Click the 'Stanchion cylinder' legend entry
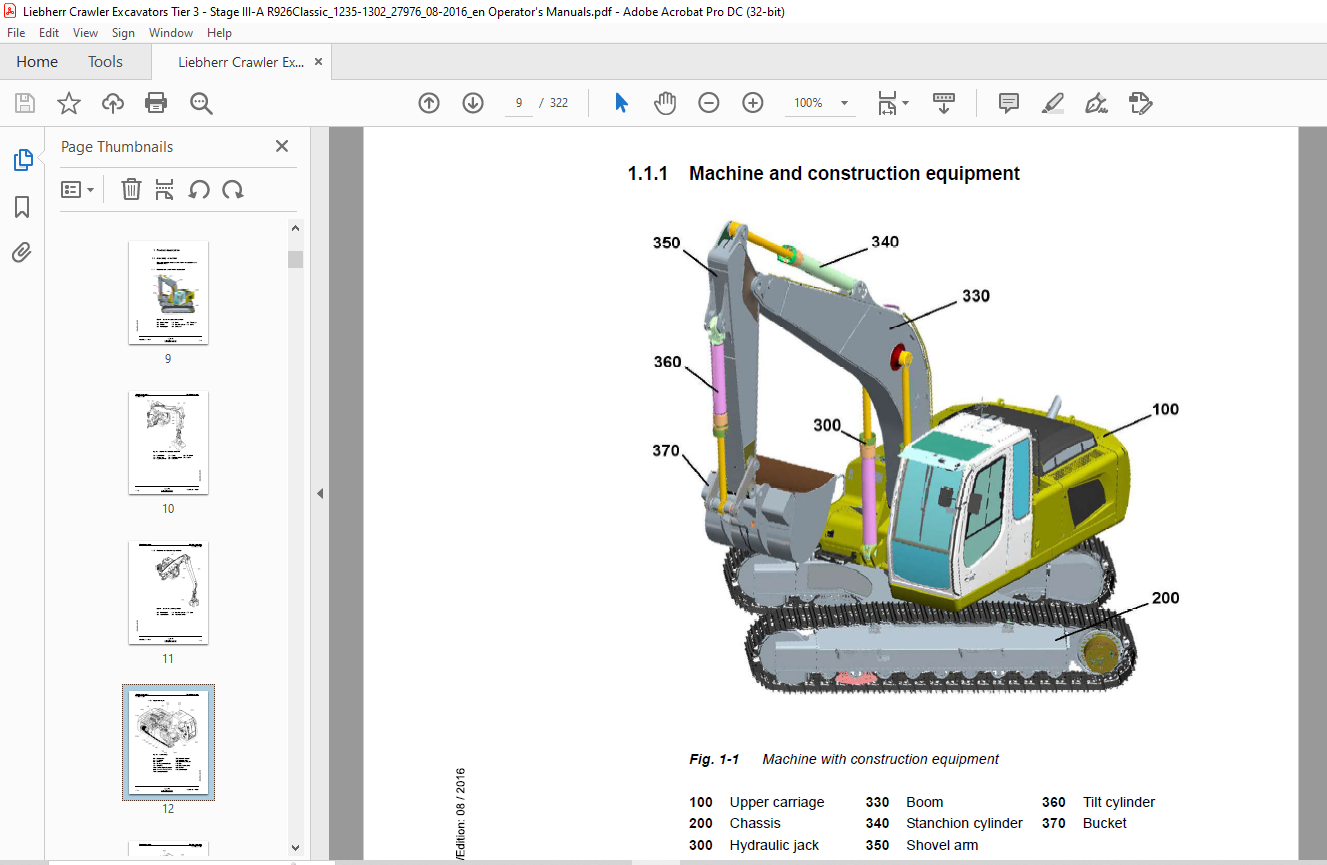 tap(964, 823)
